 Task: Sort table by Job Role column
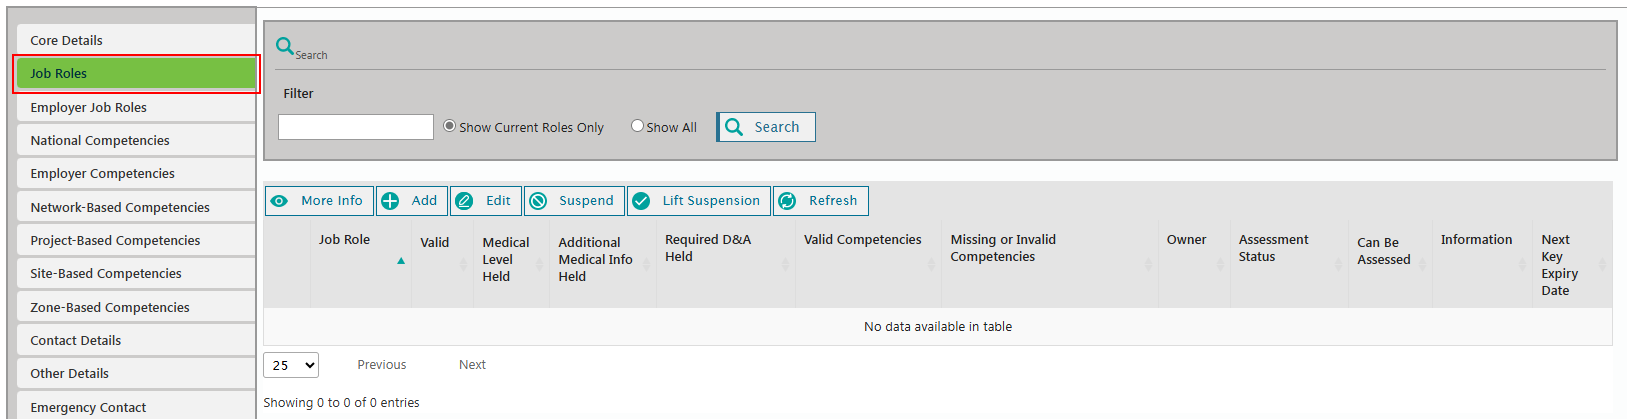tap(344, 240)
